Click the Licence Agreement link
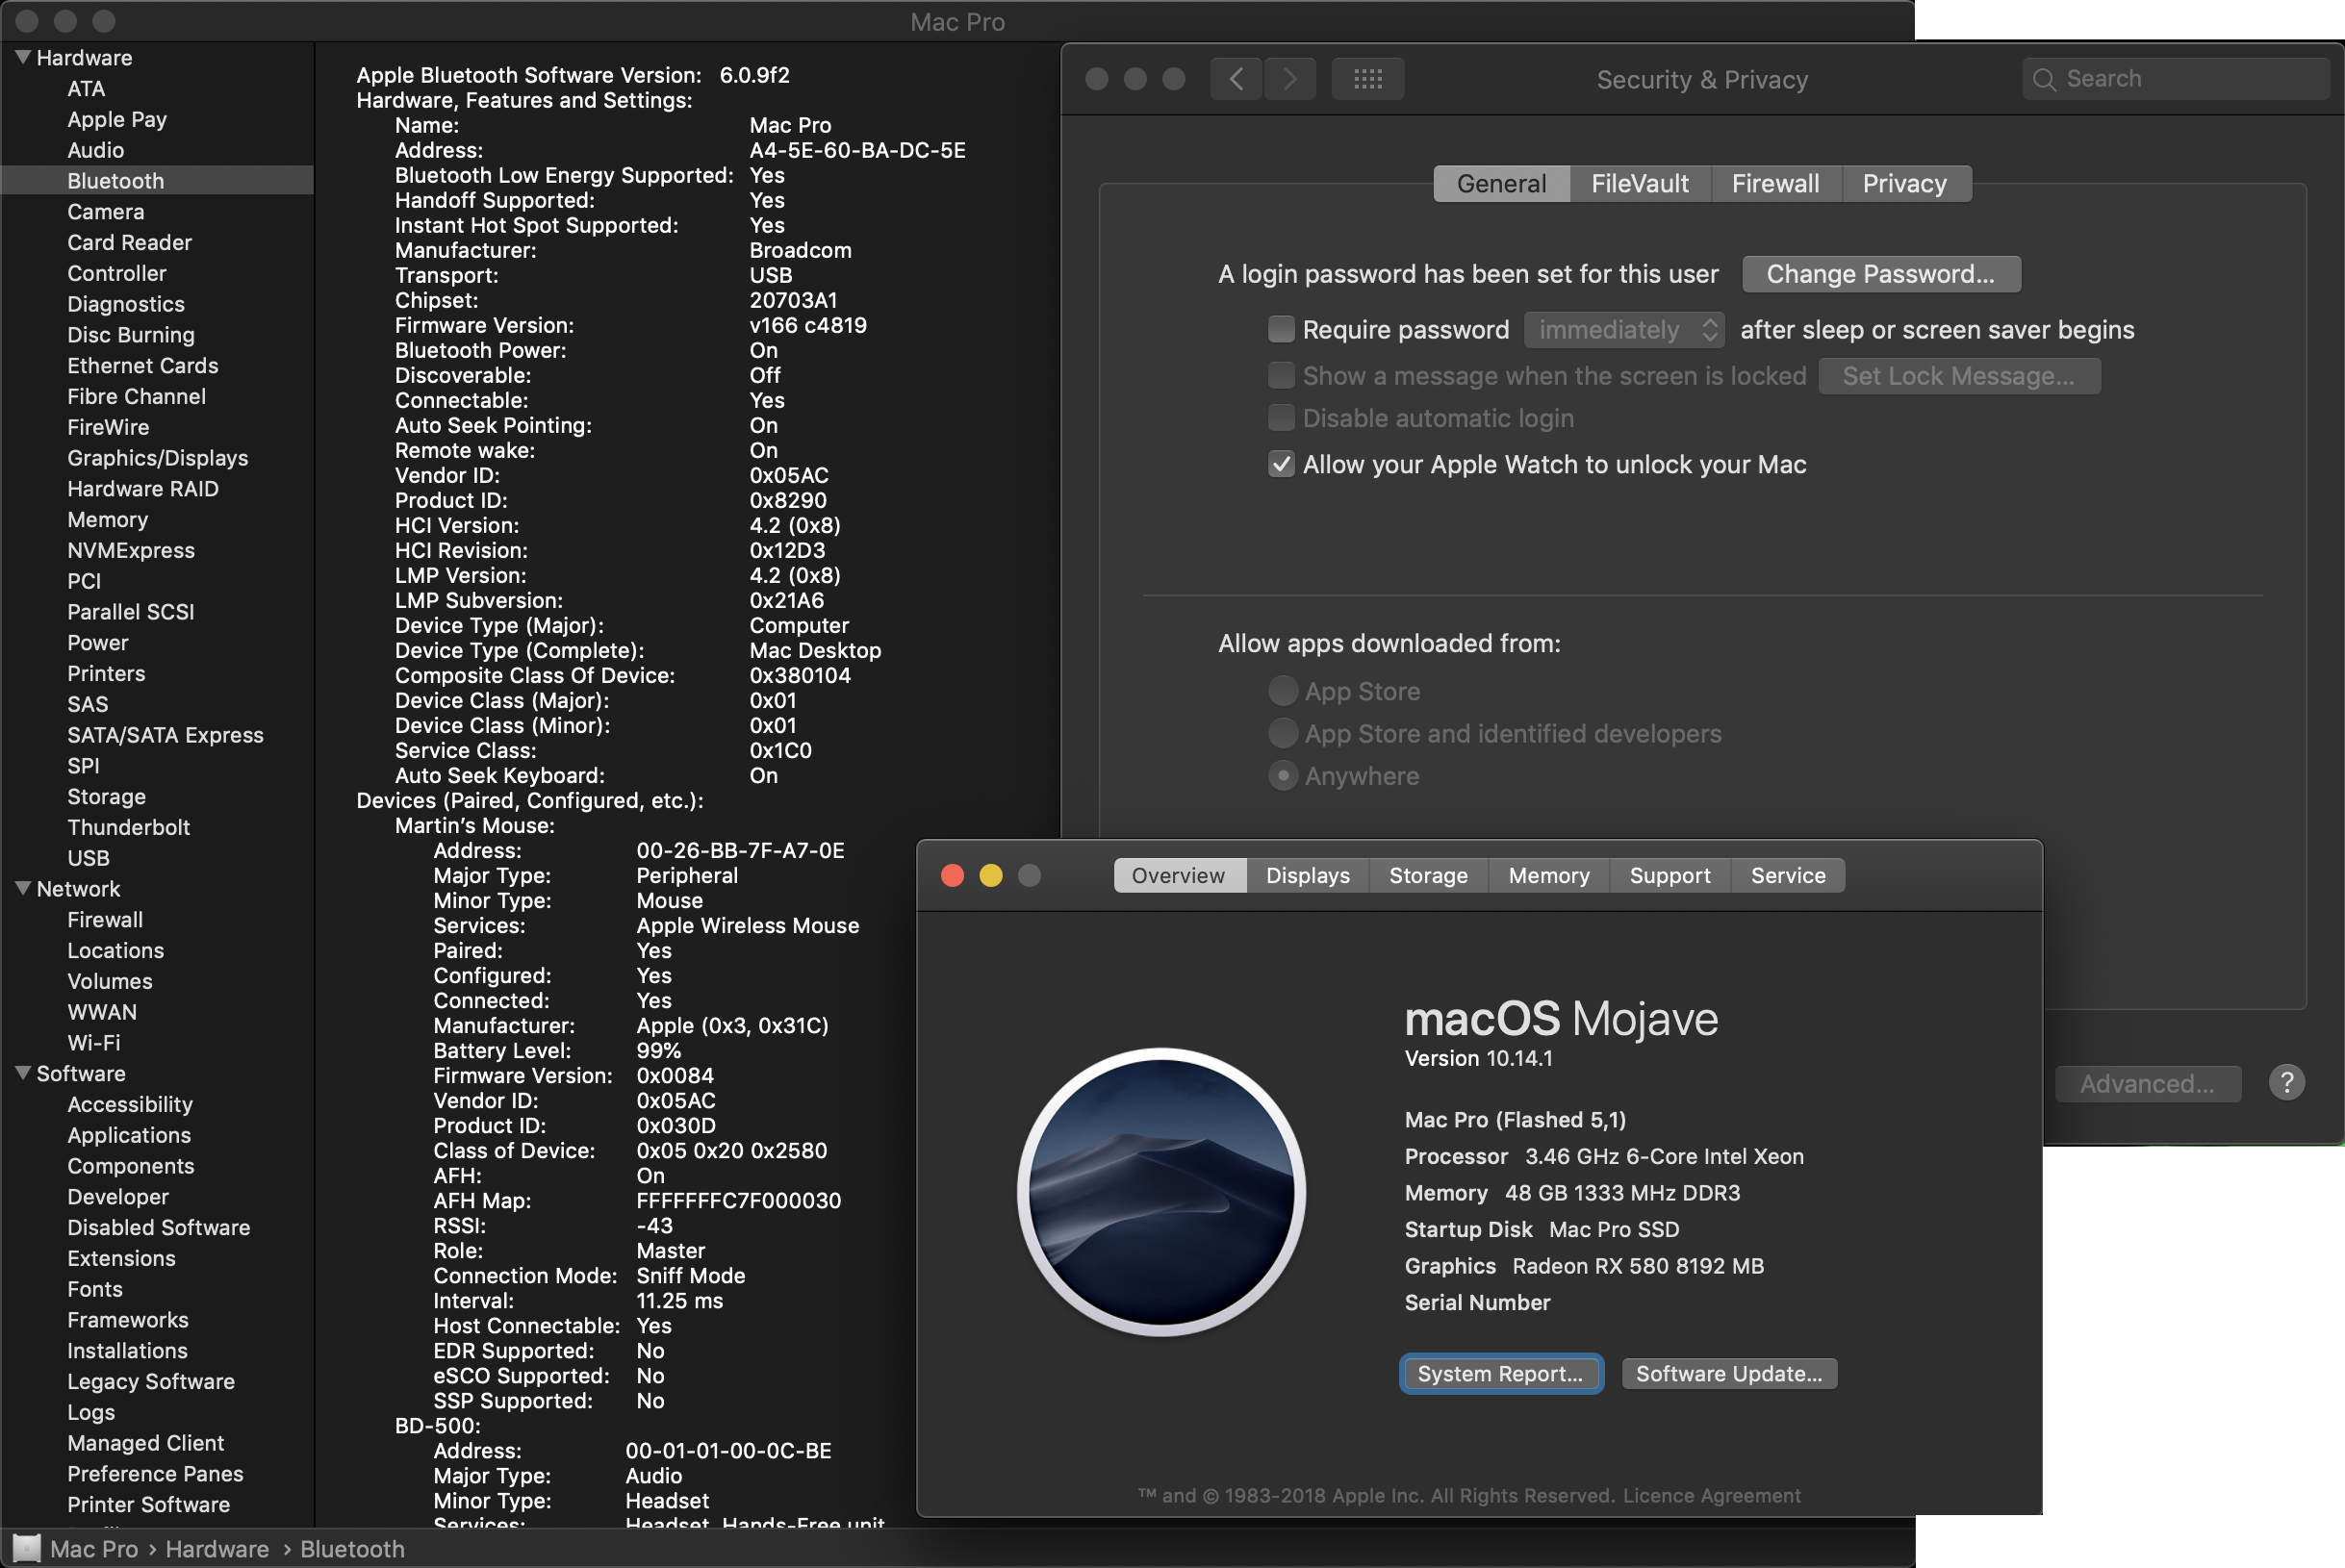This screenshot has height=1568, width=2345. (1711, 1495)
